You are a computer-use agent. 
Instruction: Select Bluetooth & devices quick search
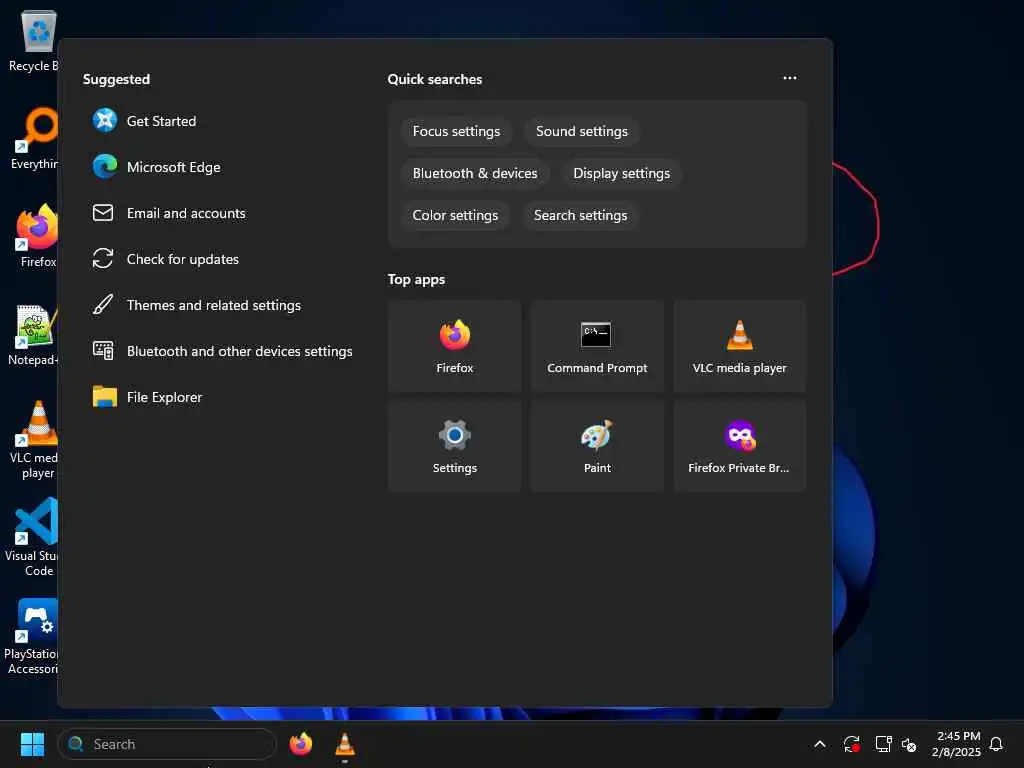(475, 173)
